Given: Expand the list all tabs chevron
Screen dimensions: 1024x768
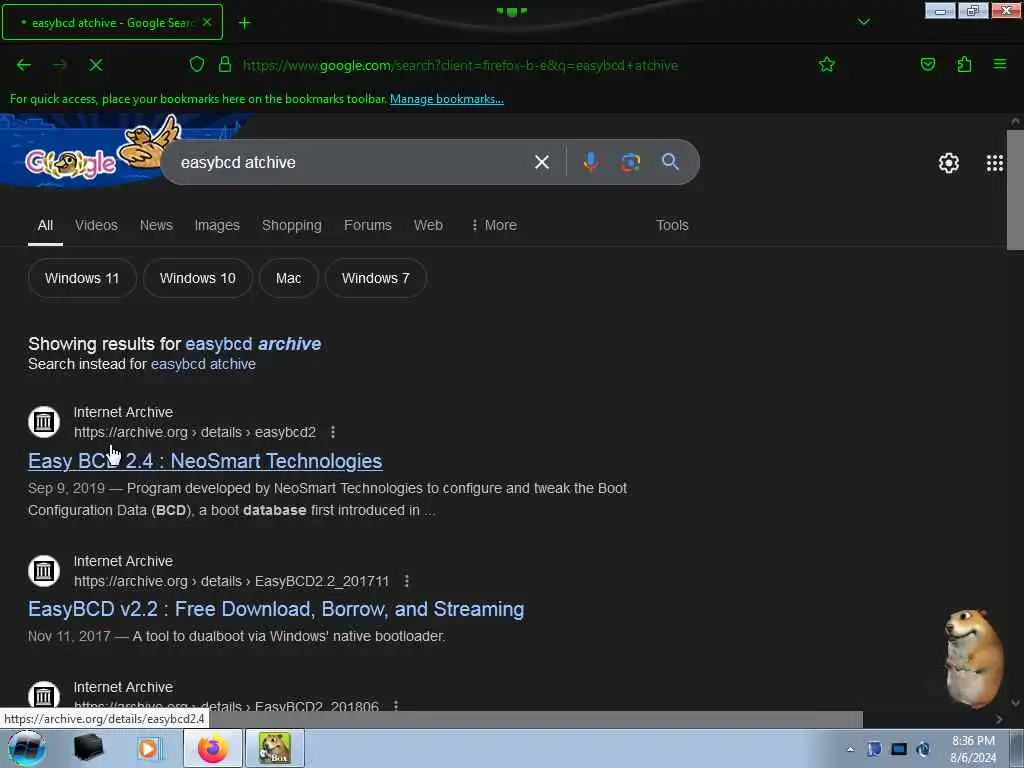Looking at the screenshot, I should click(863, 22).
